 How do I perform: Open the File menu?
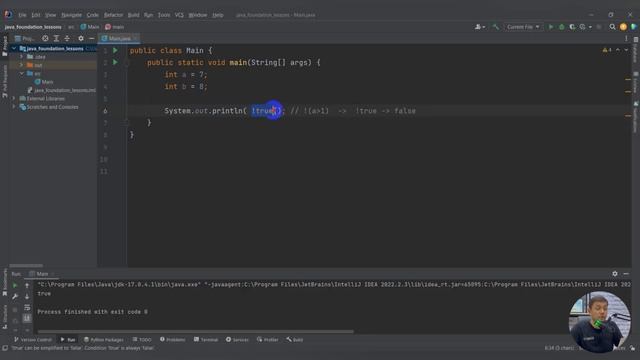(22, 15)
